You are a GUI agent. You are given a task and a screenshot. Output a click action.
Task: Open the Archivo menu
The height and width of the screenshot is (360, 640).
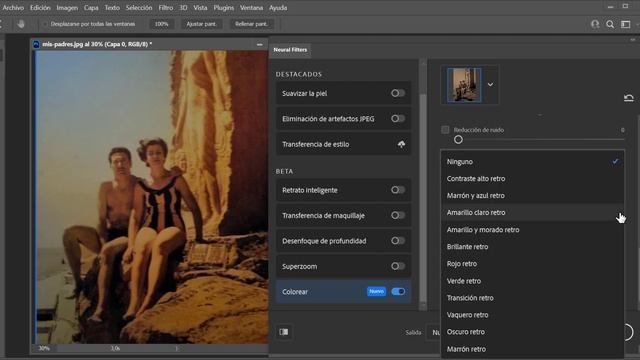[x=13, y=8]
